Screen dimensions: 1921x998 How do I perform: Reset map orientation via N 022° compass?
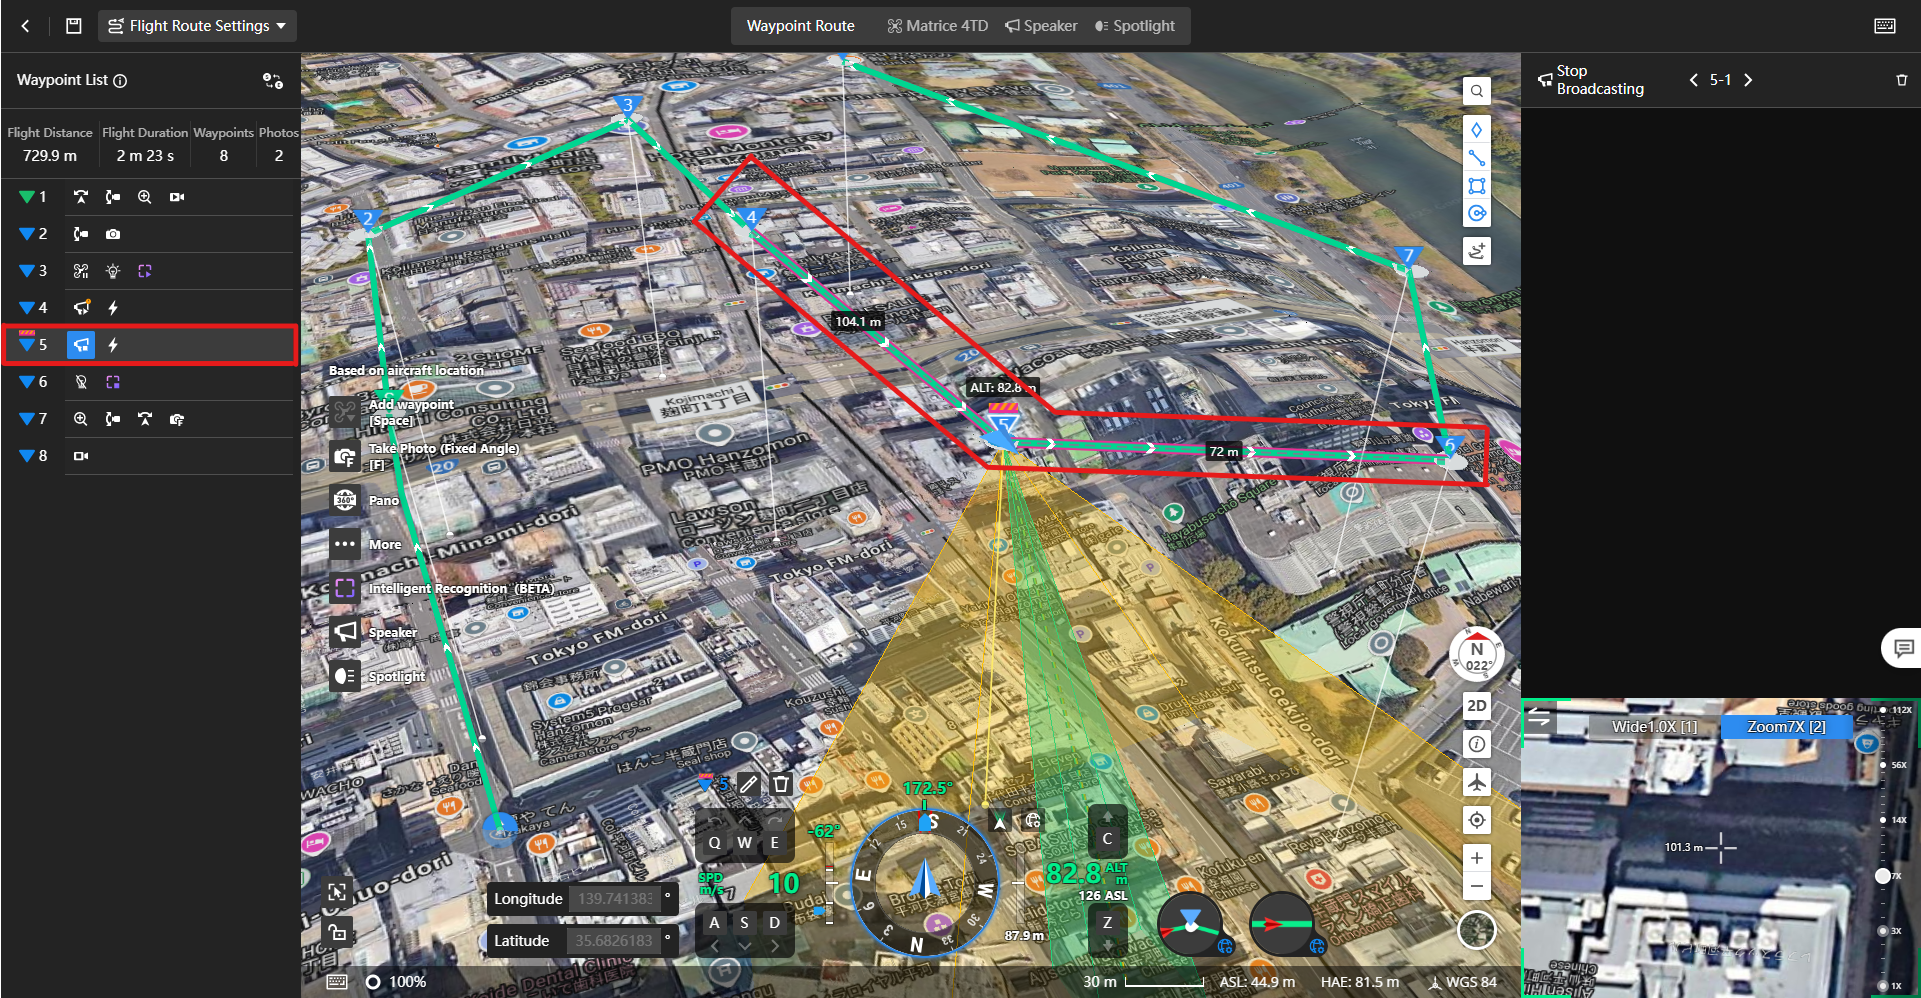coord(1477,655)
